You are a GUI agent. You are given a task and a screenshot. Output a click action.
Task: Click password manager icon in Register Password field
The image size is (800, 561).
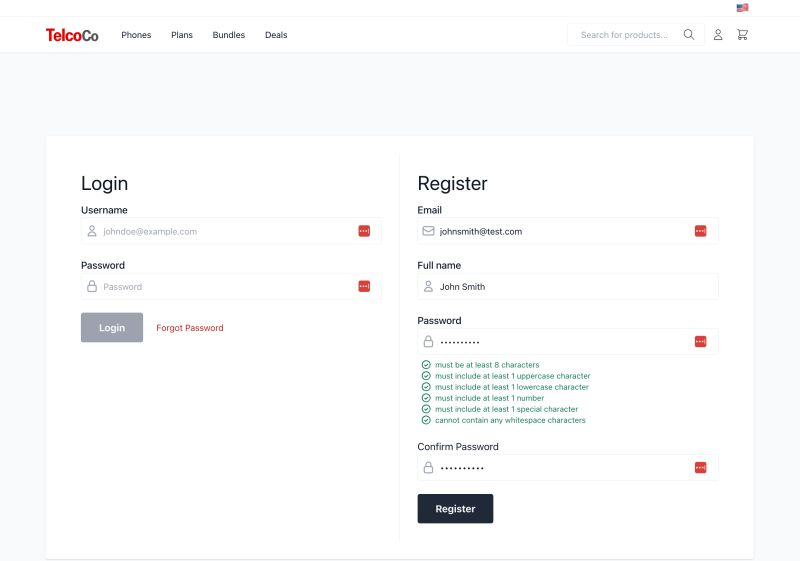701,341
